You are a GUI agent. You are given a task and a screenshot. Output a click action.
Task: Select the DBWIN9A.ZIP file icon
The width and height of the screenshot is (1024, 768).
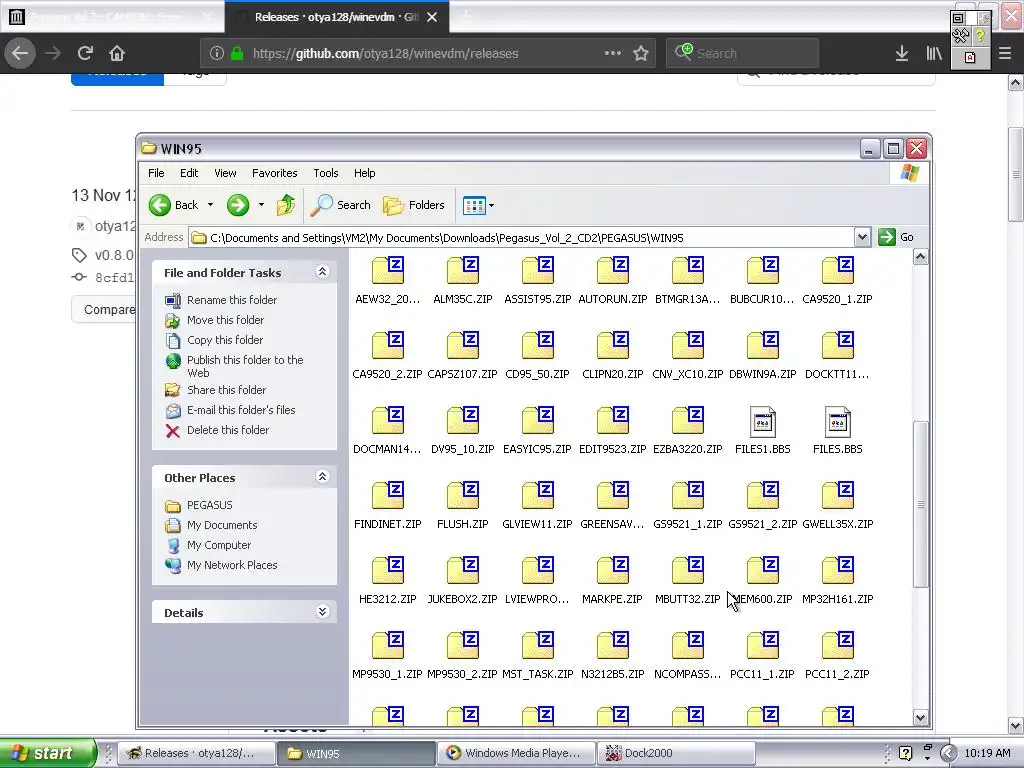(x=762, y=345)
